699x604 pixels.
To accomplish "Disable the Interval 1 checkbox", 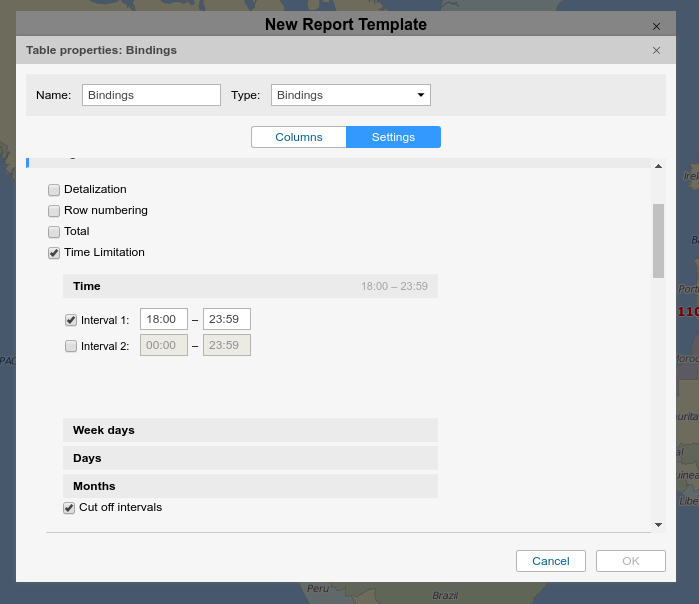I will point(71,320).
